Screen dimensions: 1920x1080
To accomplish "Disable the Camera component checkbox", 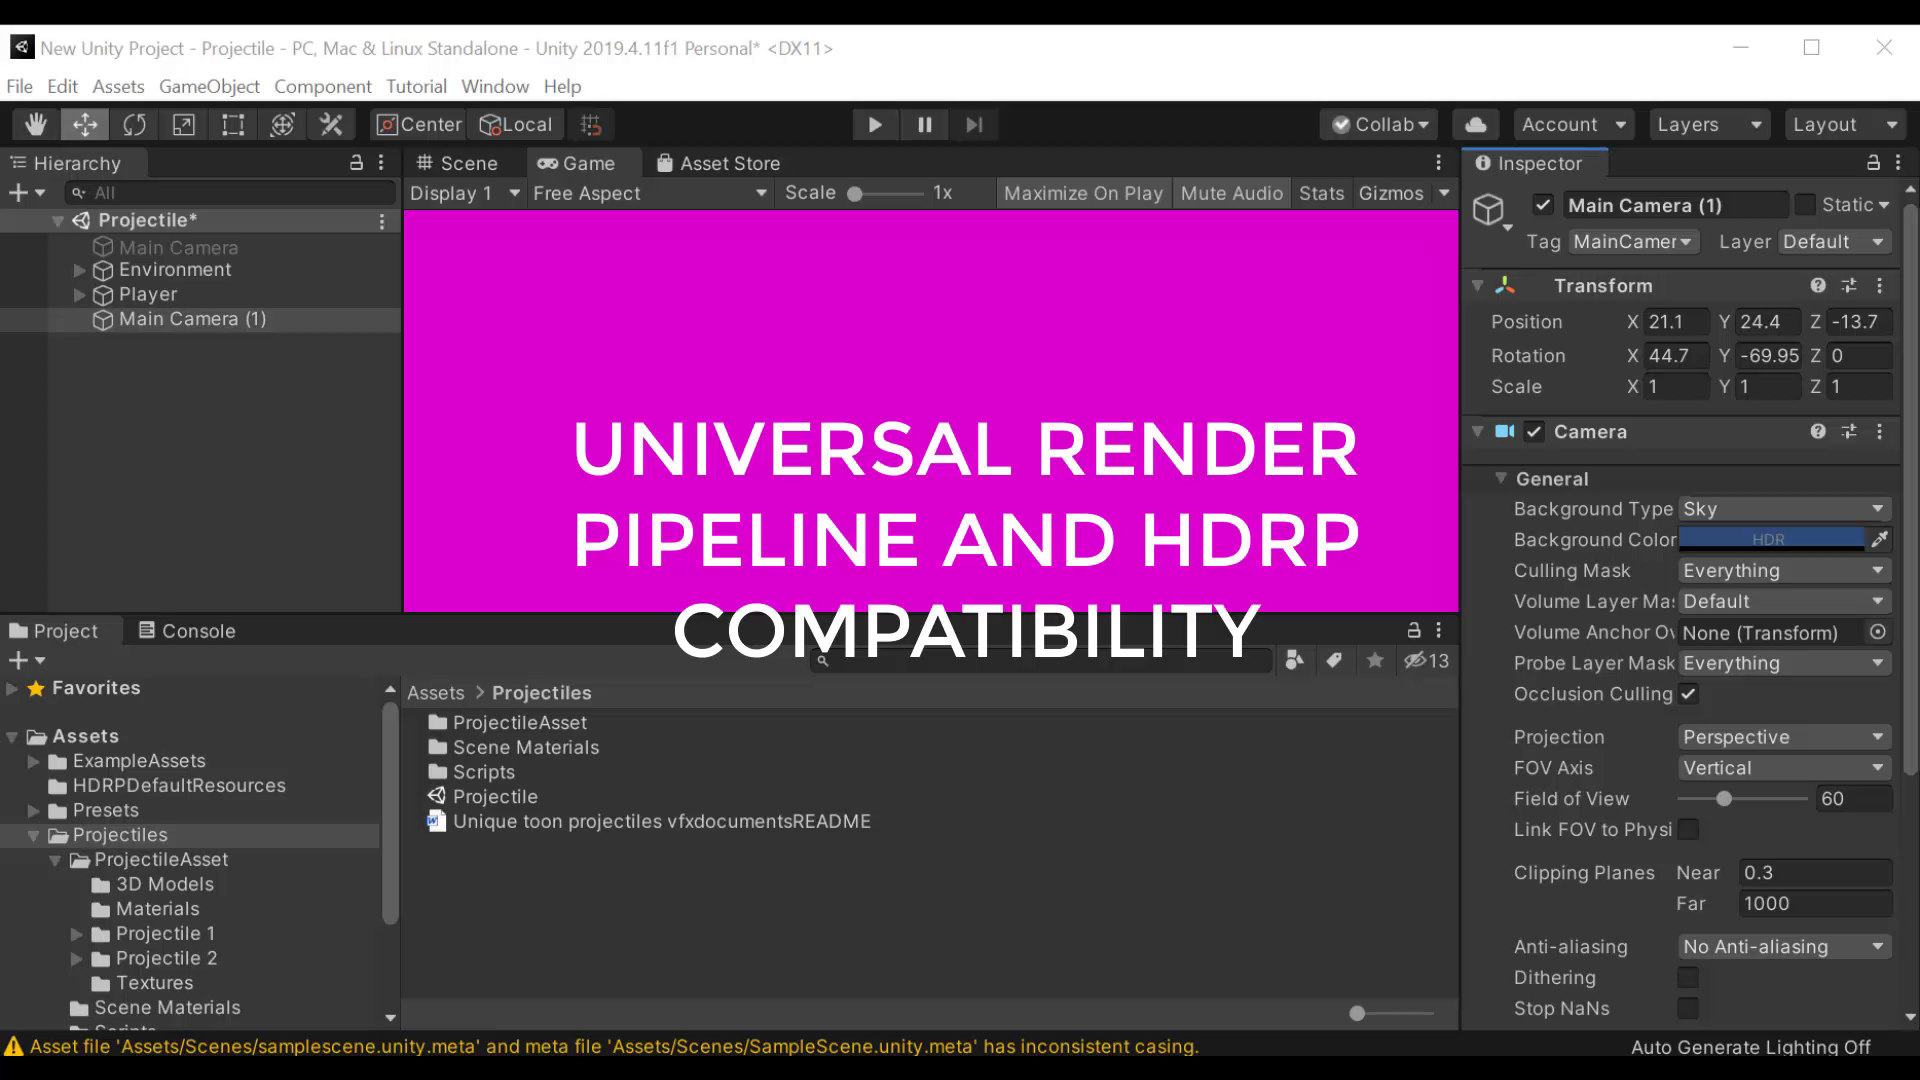I will (1534, 431).
